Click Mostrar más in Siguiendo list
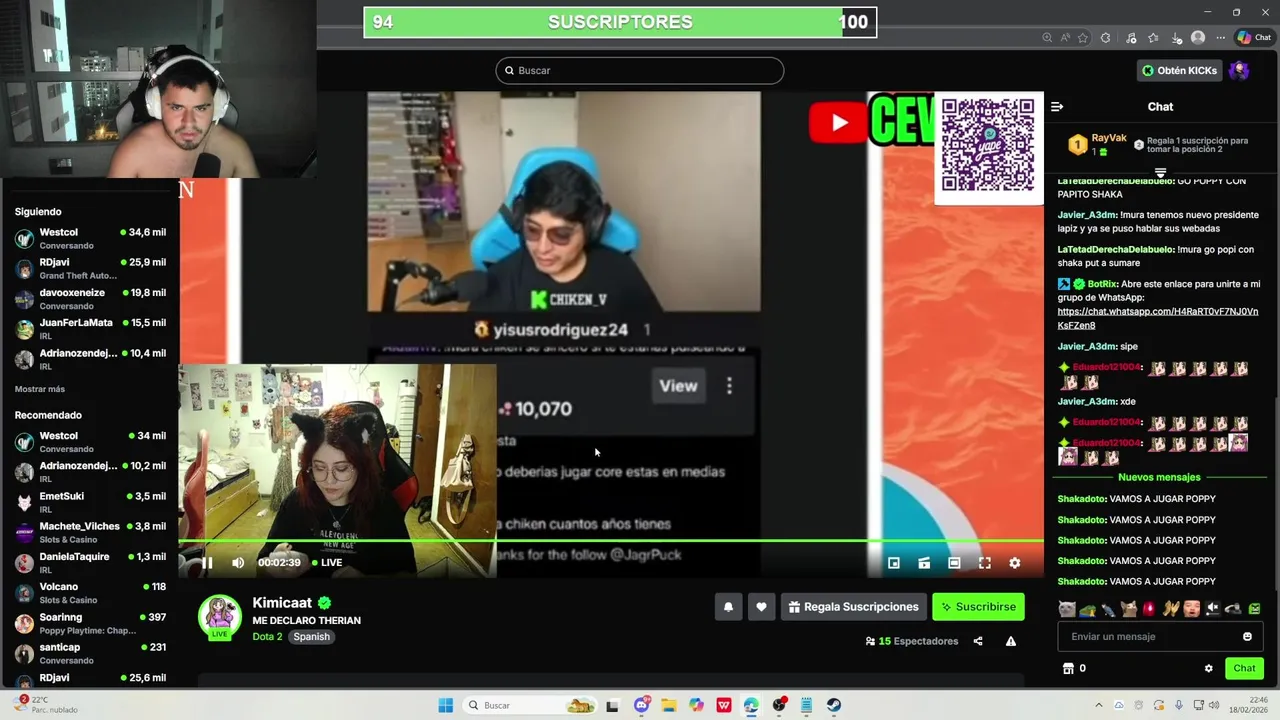Image resolution: width=1280 pixels, height=720 pixels. pyautogui.click(x=40, y=389)
